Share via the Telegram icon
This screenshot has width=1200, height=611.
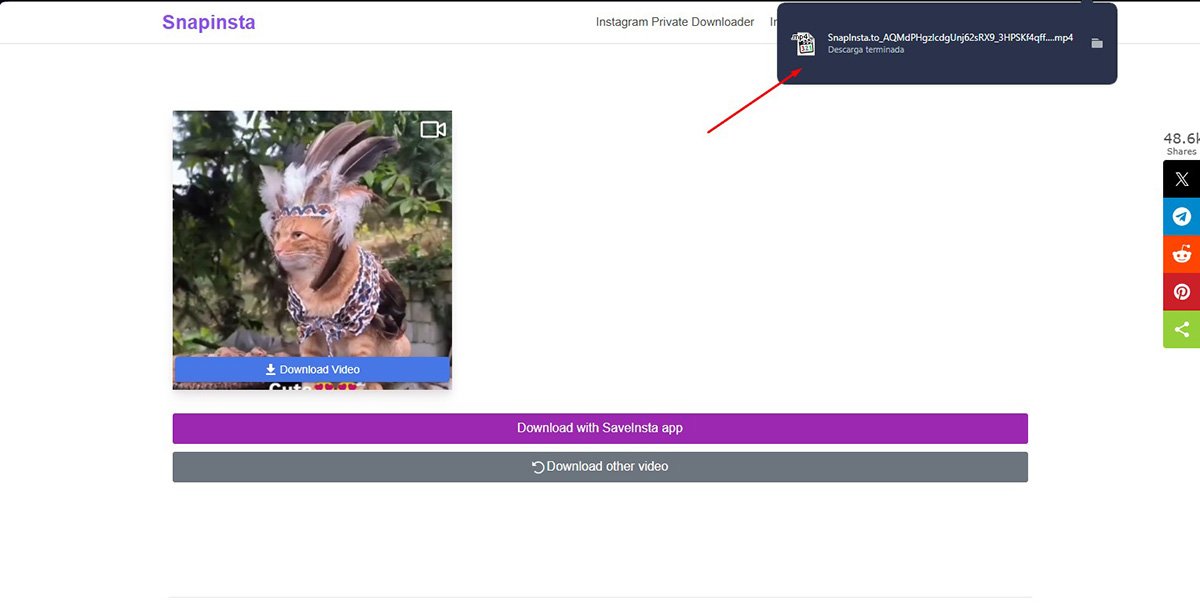click(1181, 216)
